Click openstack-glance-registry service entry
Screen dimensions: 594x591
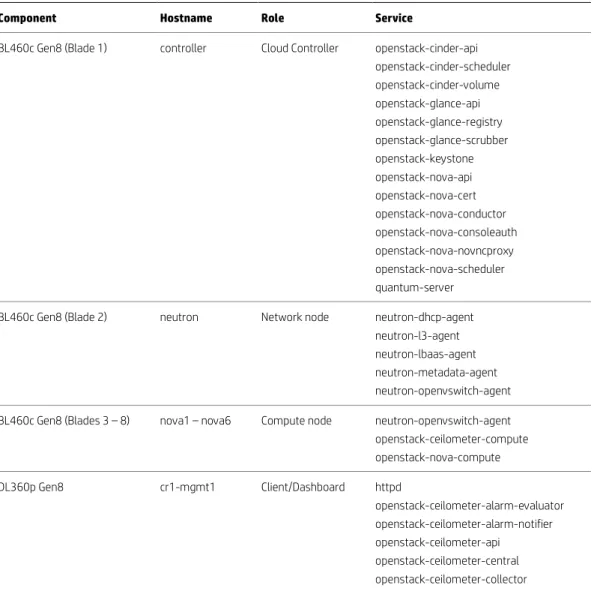[x=439, y=122]
